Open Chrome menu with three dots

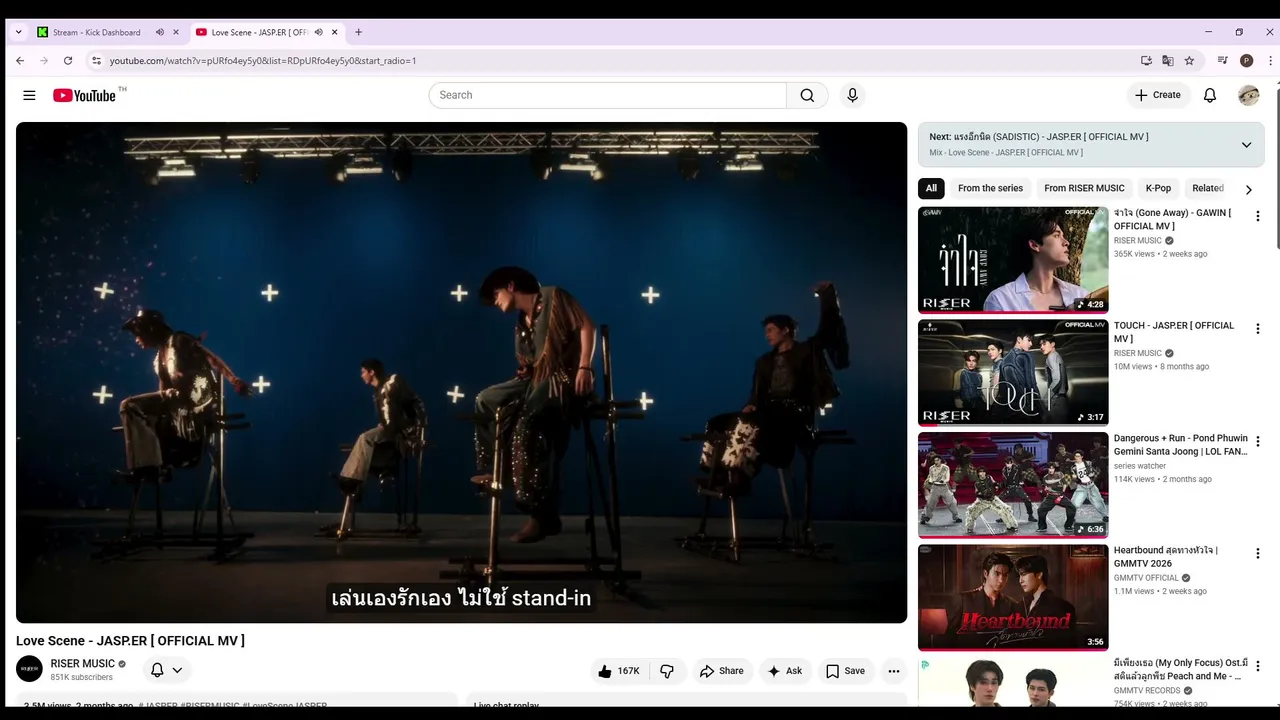(1270, 61)
